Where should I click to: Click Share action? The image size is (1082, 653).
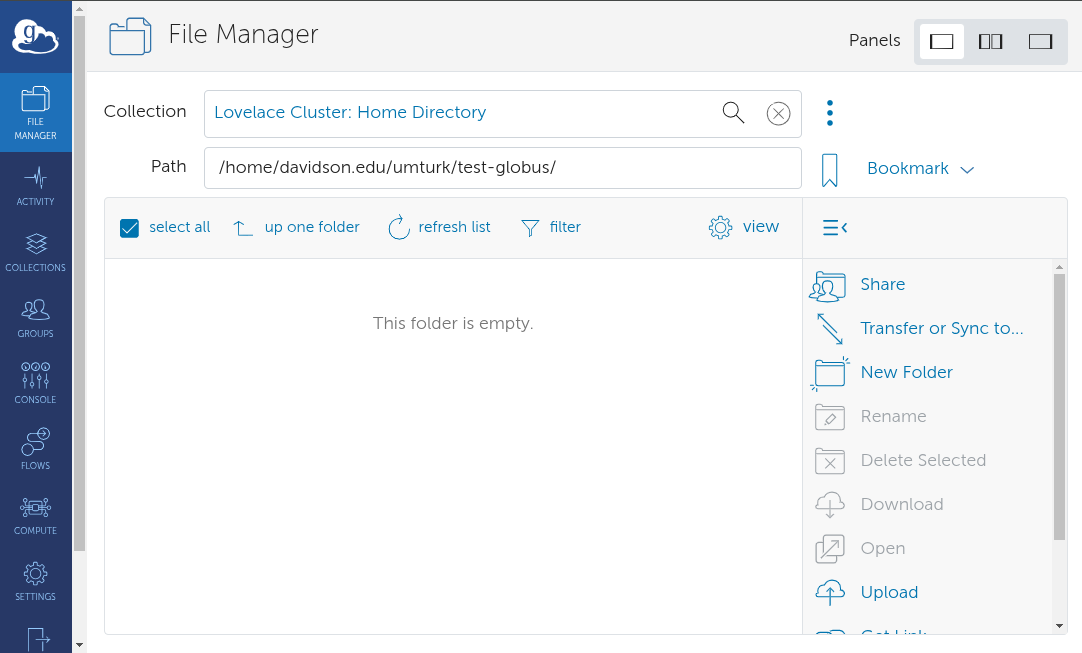[859, 285]
